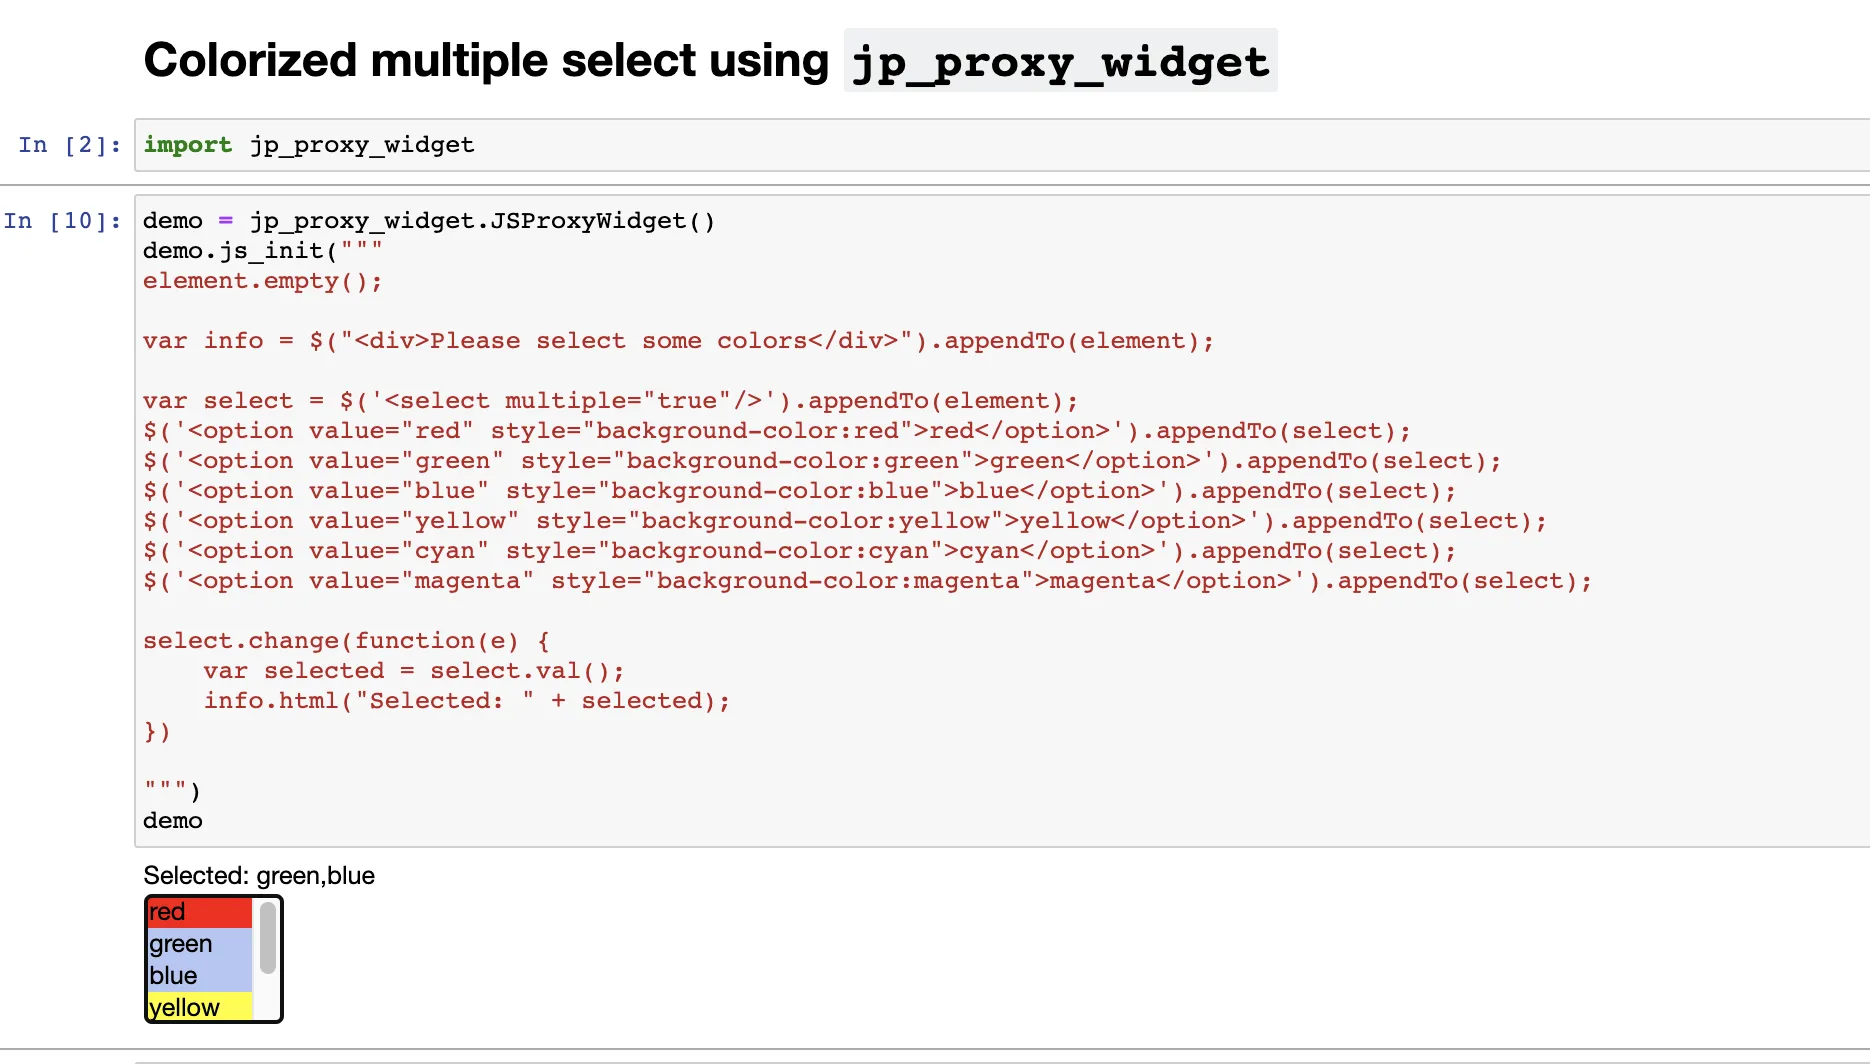Place cursor on magenta option code line

(x=867, y=581)
